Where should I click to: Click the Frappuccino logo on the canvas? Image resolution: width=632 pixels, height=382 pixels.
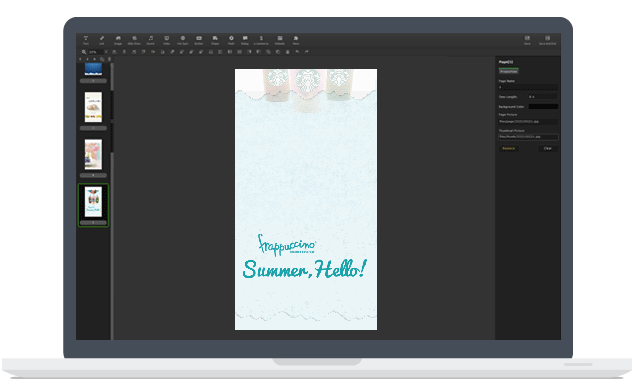[287, 245]
